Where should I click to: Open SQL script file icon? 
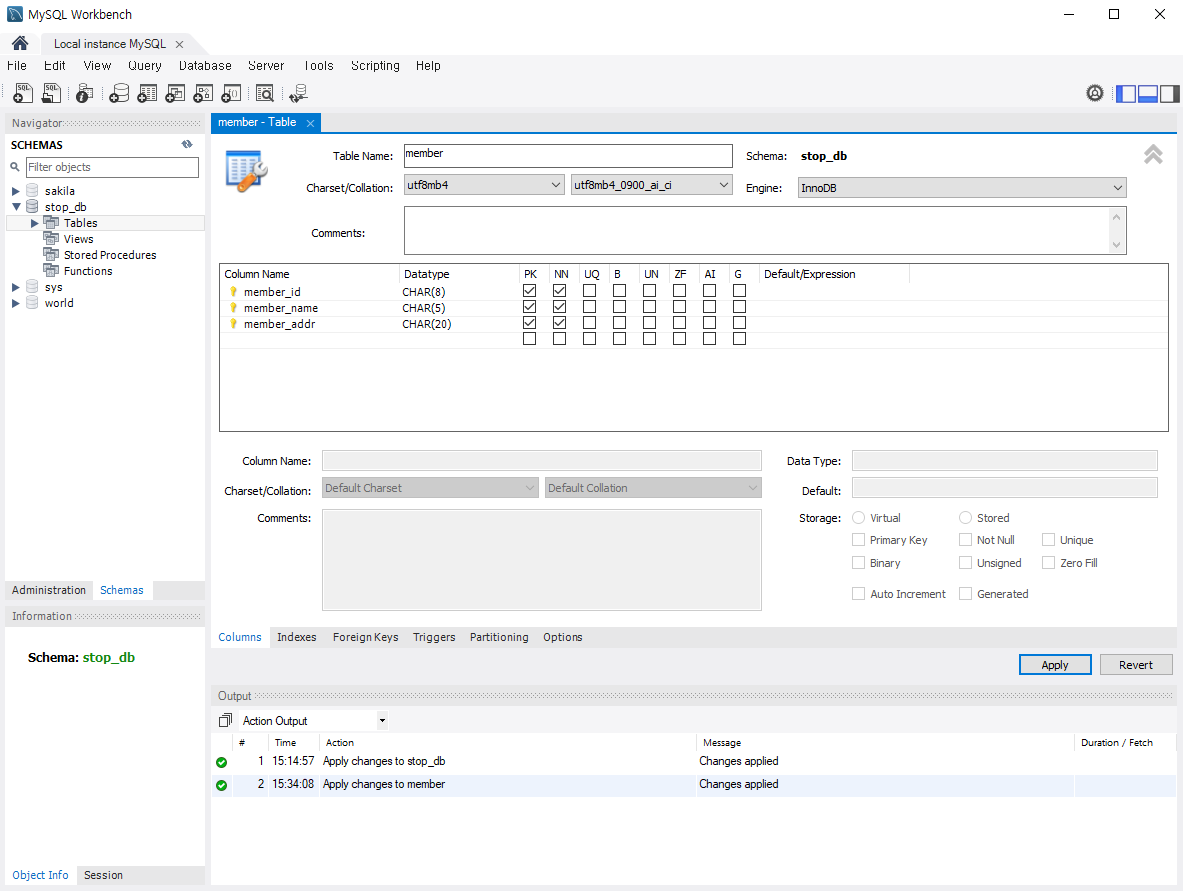tap(51, 93)
